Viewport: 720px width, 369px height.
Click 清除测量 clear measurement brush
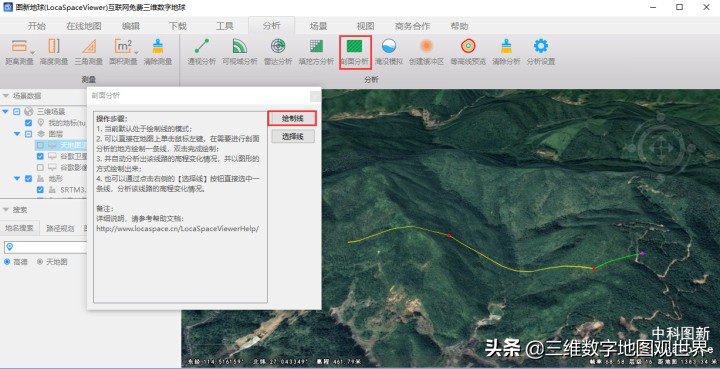158,51
